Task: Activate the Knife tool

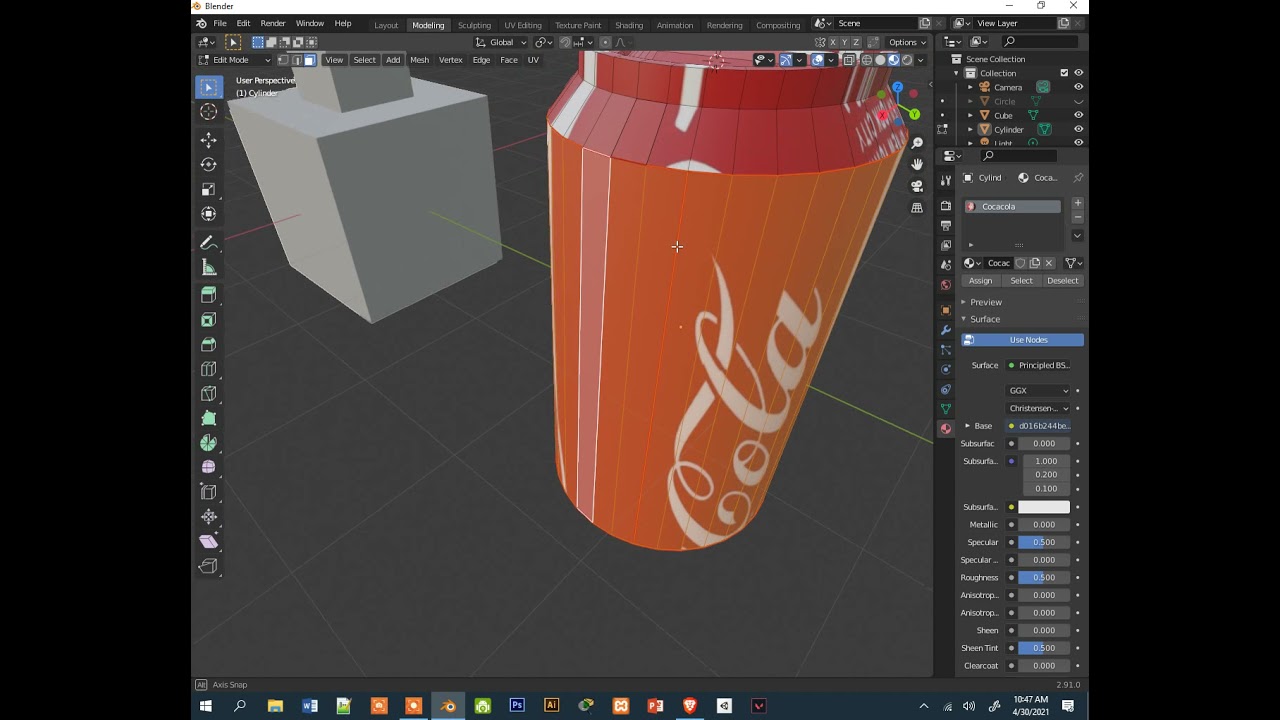Action: point(208,393)
